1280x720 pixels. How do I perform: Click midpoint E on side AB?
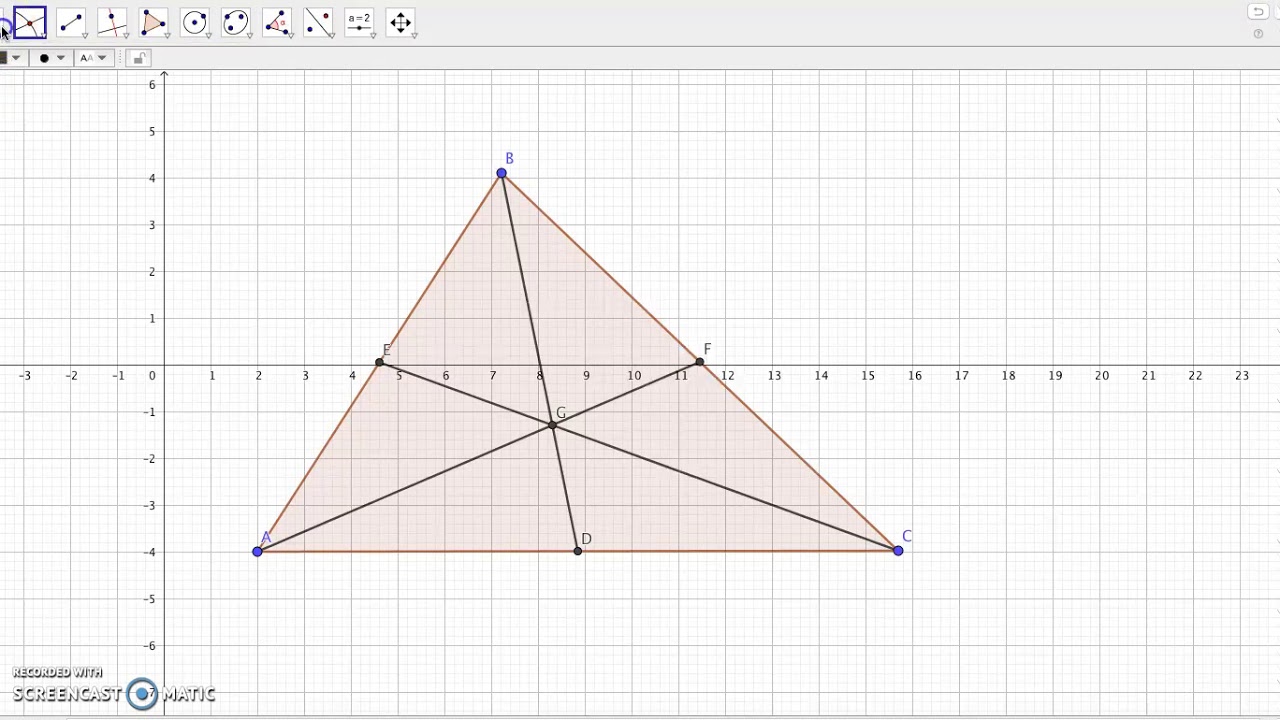[x=379, y=362]
